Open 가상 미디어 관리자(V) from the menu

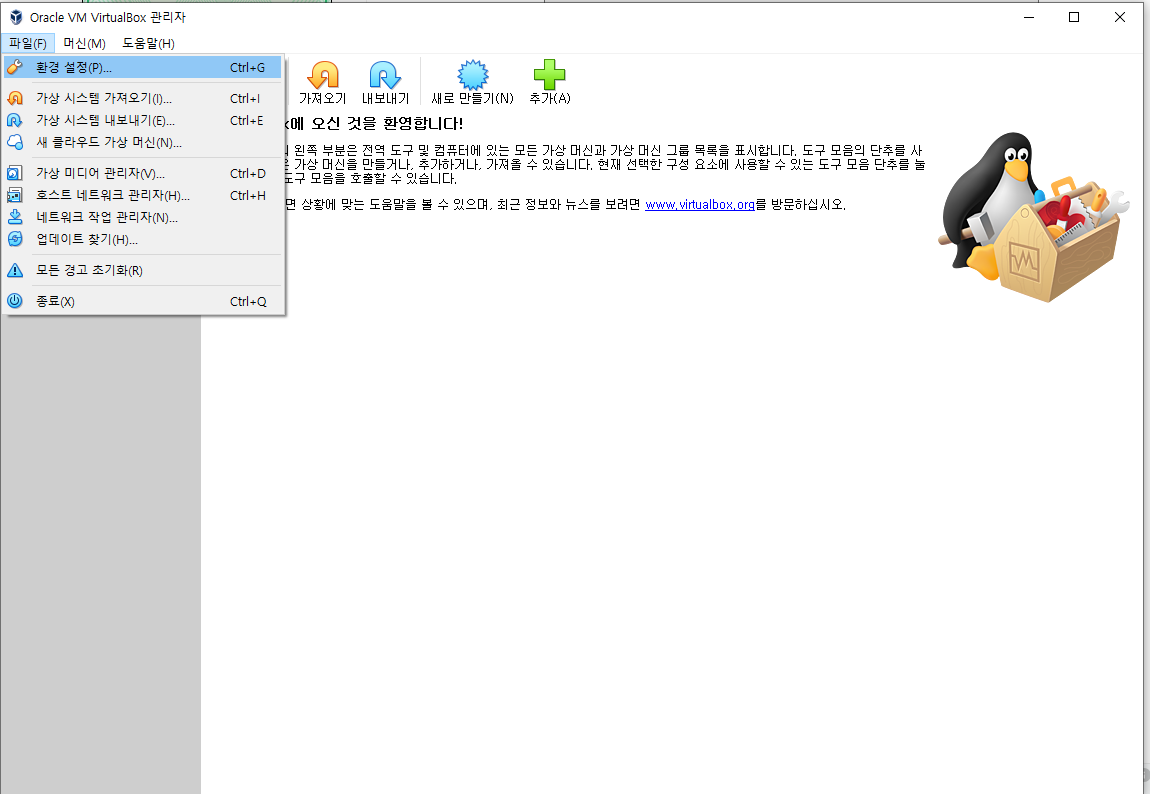coord(142,173)
